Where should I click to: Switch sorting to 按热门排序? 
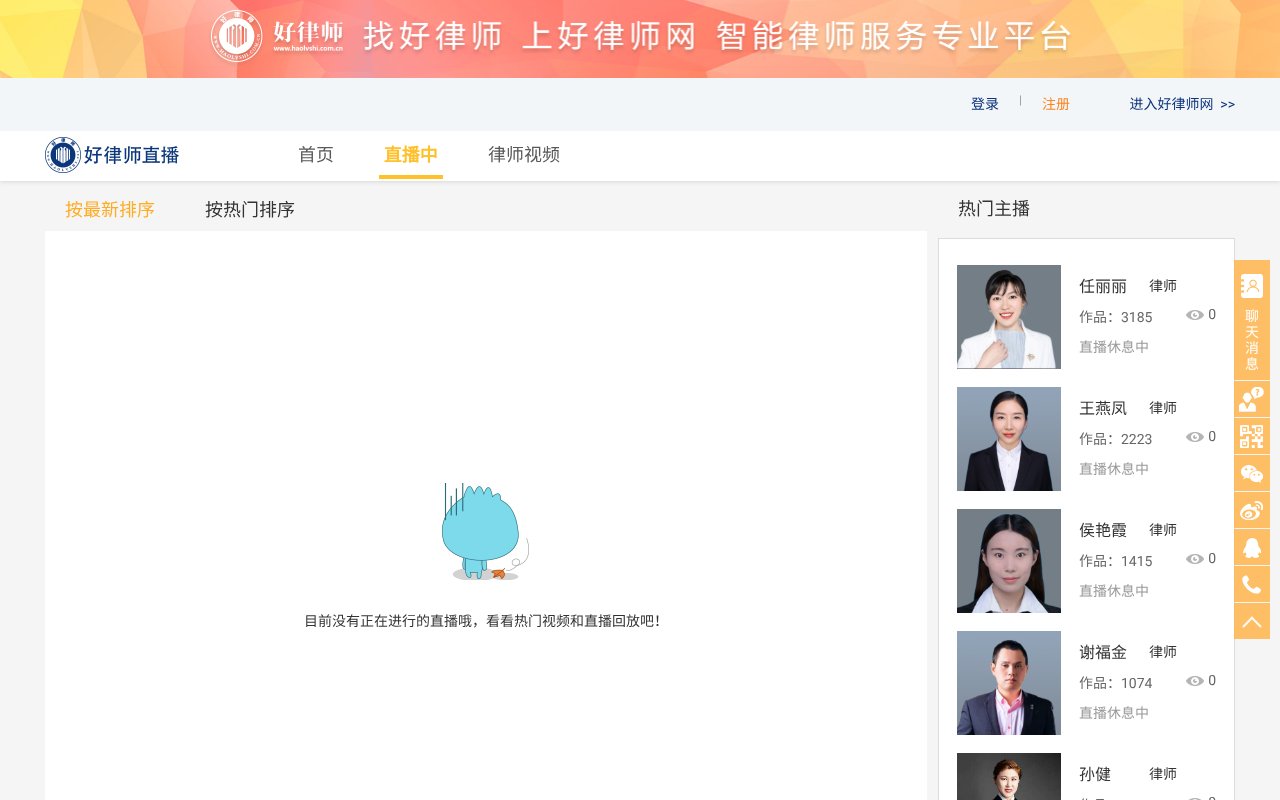click(249, 209)
